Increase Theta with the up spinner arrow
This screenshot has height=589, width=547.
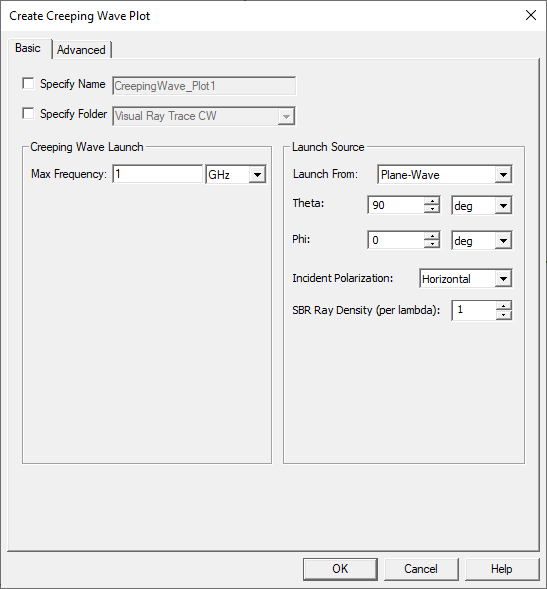click(x=432, y=201)
